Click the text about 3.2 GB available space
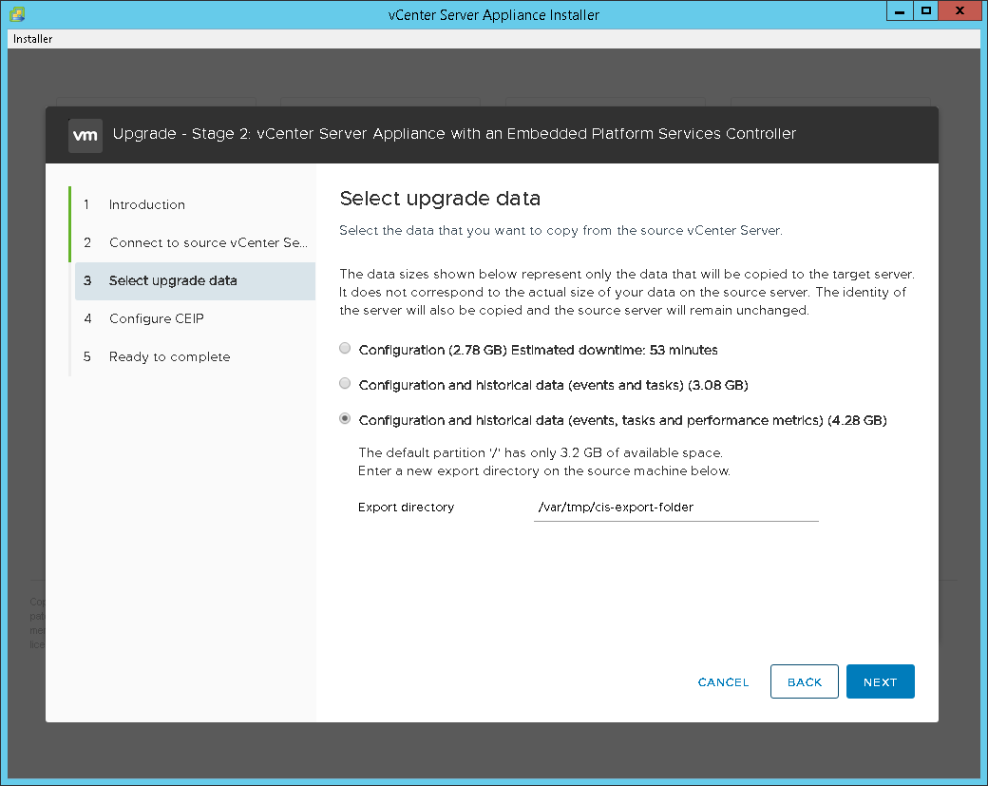The image size is (988, 786). (540, 453)
